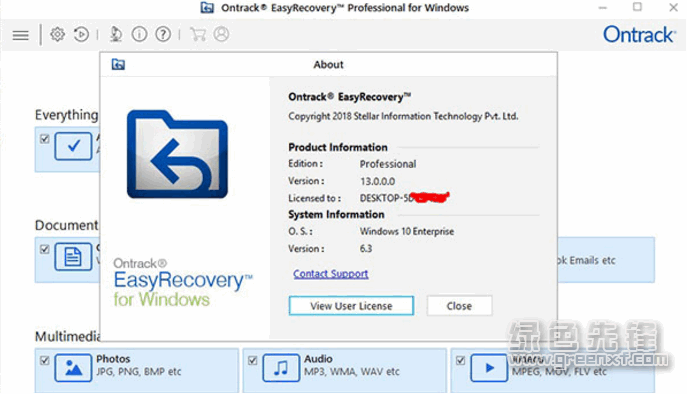Click the large EasyRecovery folder logo
The width and height of the screenshot is (687, 394).
point(177,154)
